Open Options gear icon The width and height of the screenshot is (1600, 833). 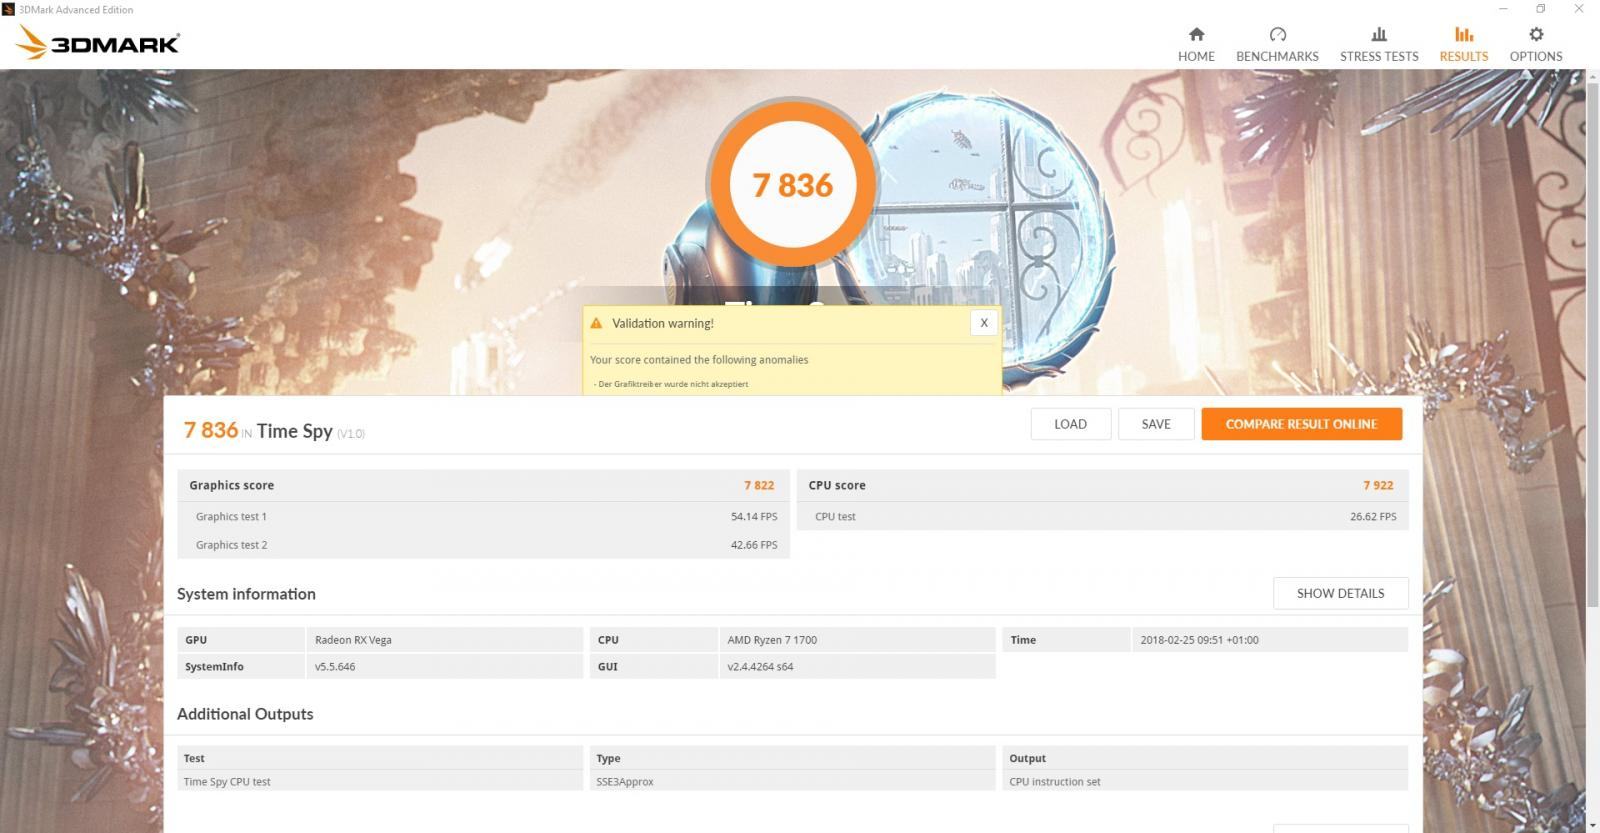tap(1536, 34)
